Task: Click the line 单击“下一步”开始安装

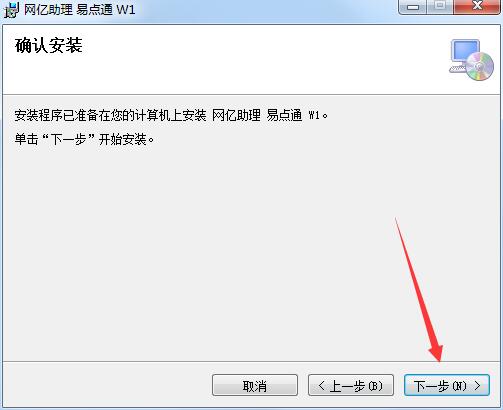Action: tap(84, 139)
